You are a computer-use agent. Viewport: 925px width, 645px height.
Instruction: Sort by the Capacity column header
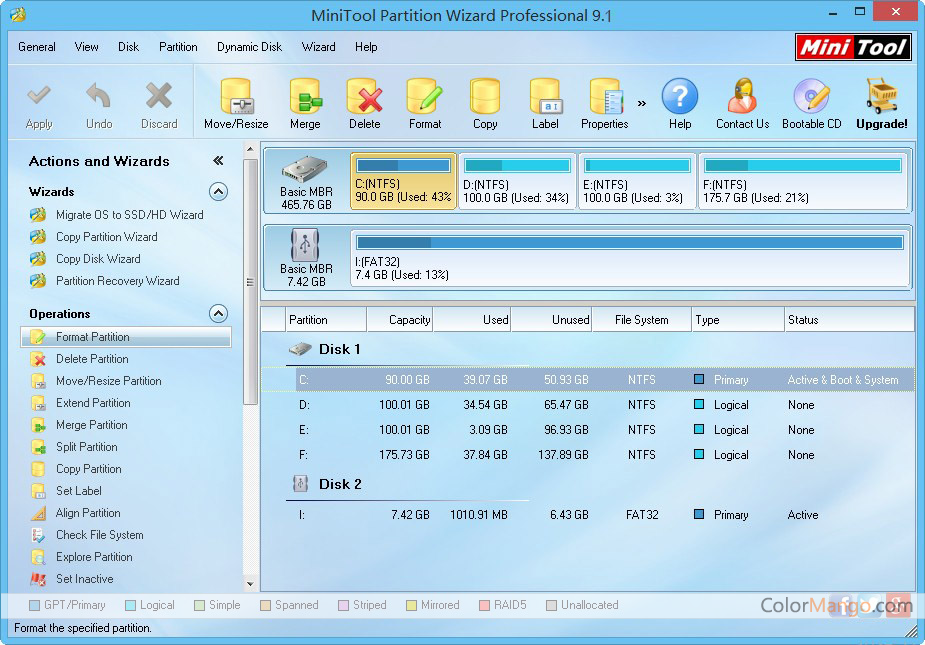(399, 320)
